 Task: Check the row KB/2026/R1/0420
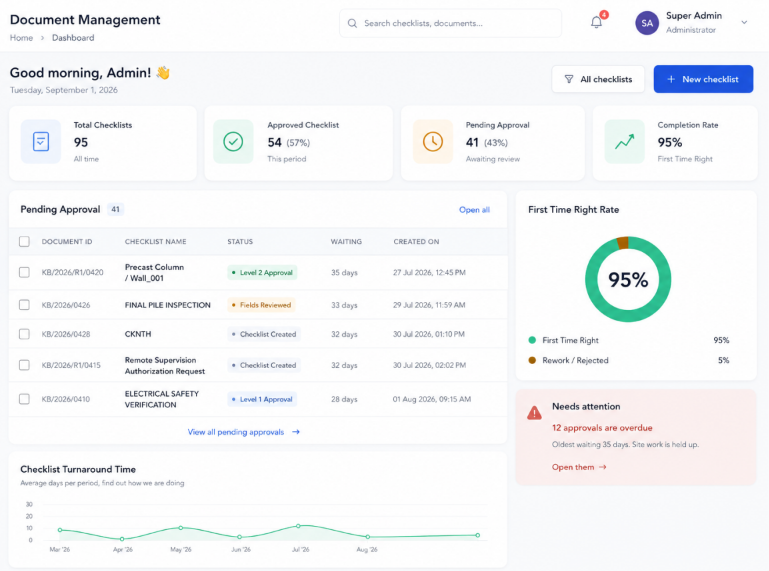(x=24, y=272)
